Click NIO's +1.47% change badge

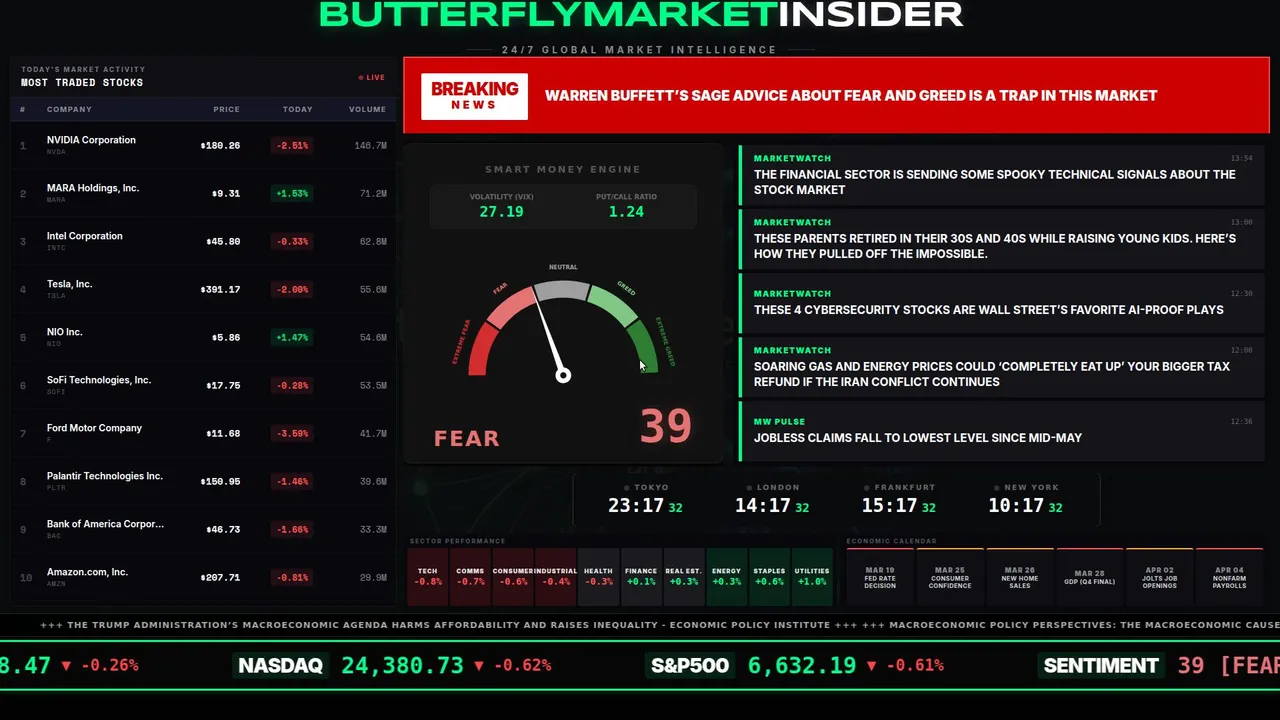[294, 337]
